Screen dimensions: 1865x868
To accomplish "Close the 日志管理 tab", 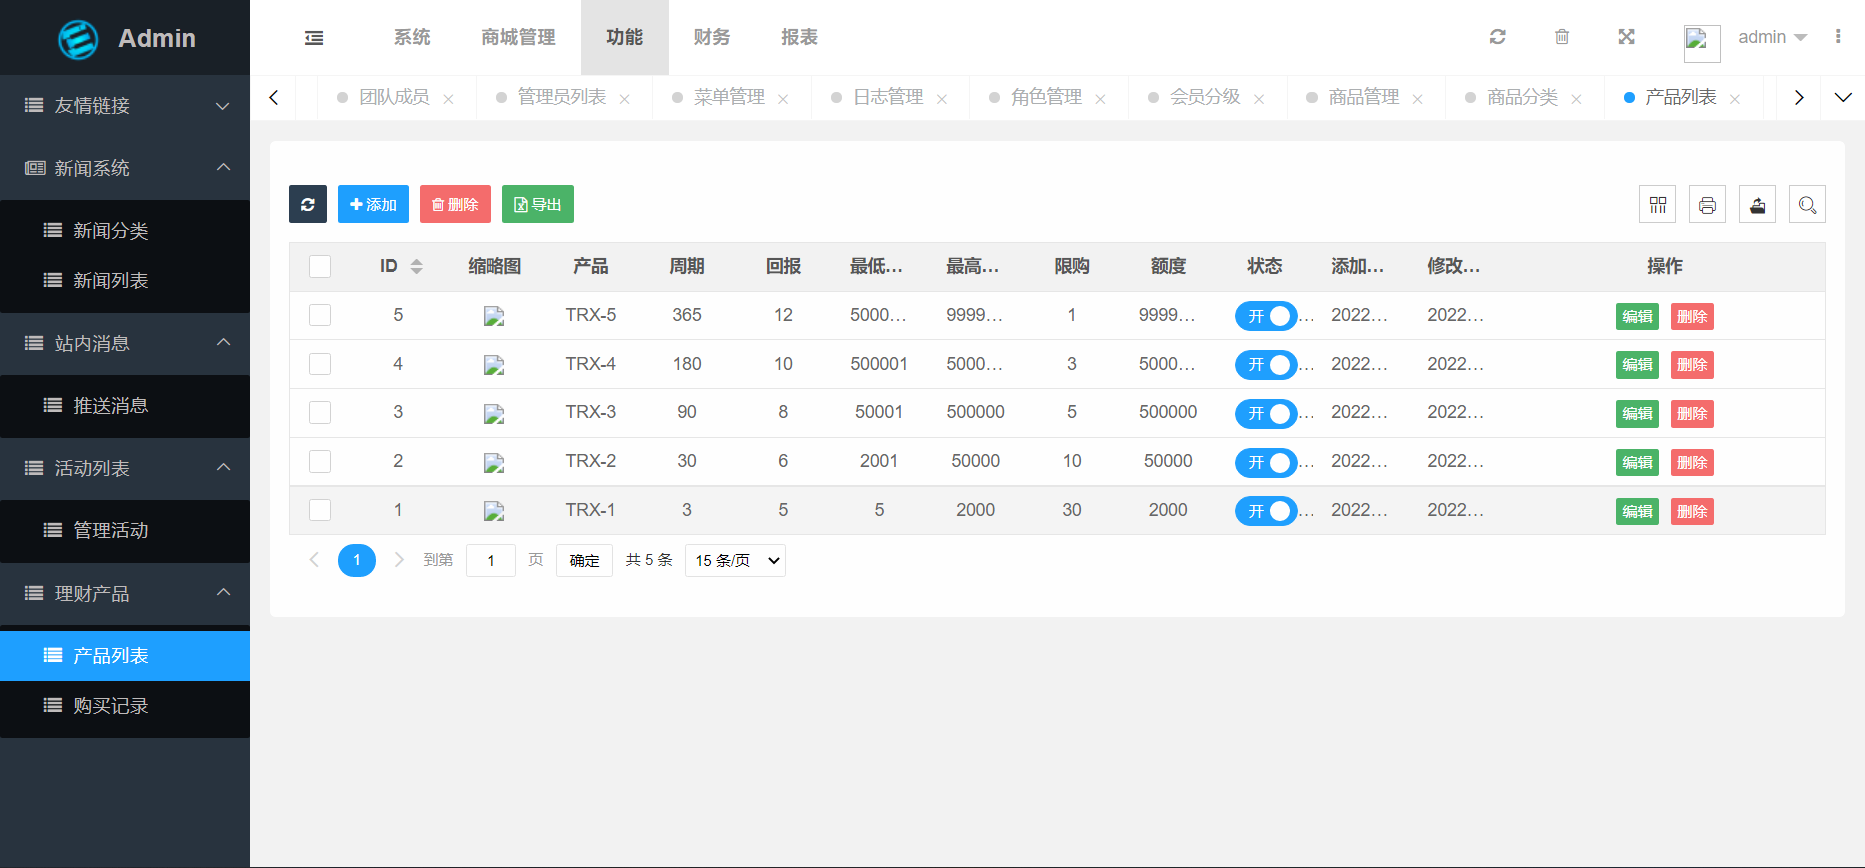I will [x=942, y=99].
